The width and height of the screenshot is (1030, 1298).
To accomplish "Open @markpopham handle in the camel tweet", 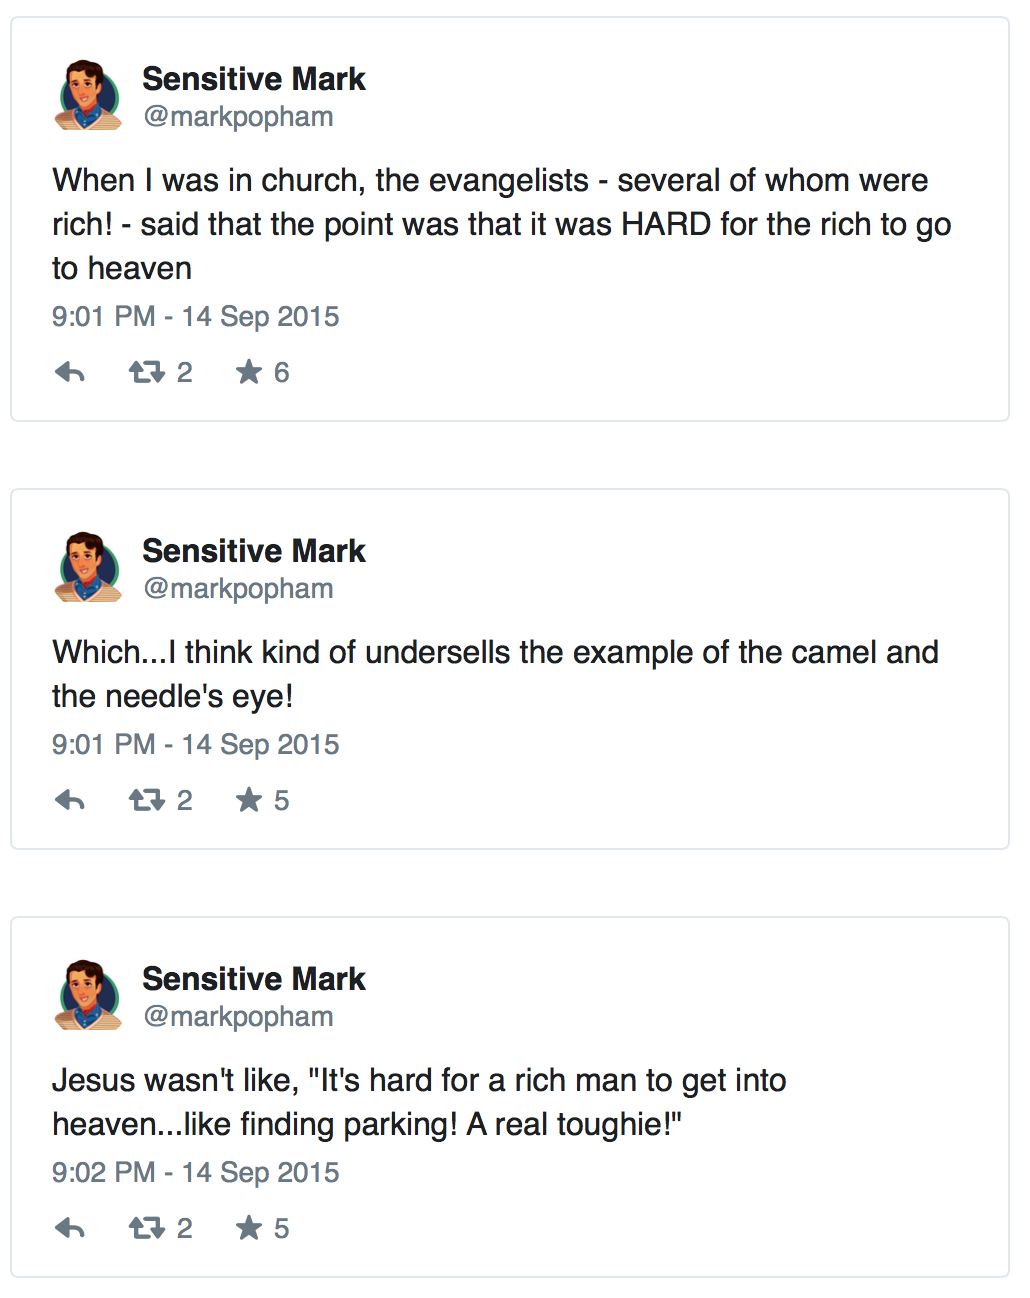I will pos(238,589).
